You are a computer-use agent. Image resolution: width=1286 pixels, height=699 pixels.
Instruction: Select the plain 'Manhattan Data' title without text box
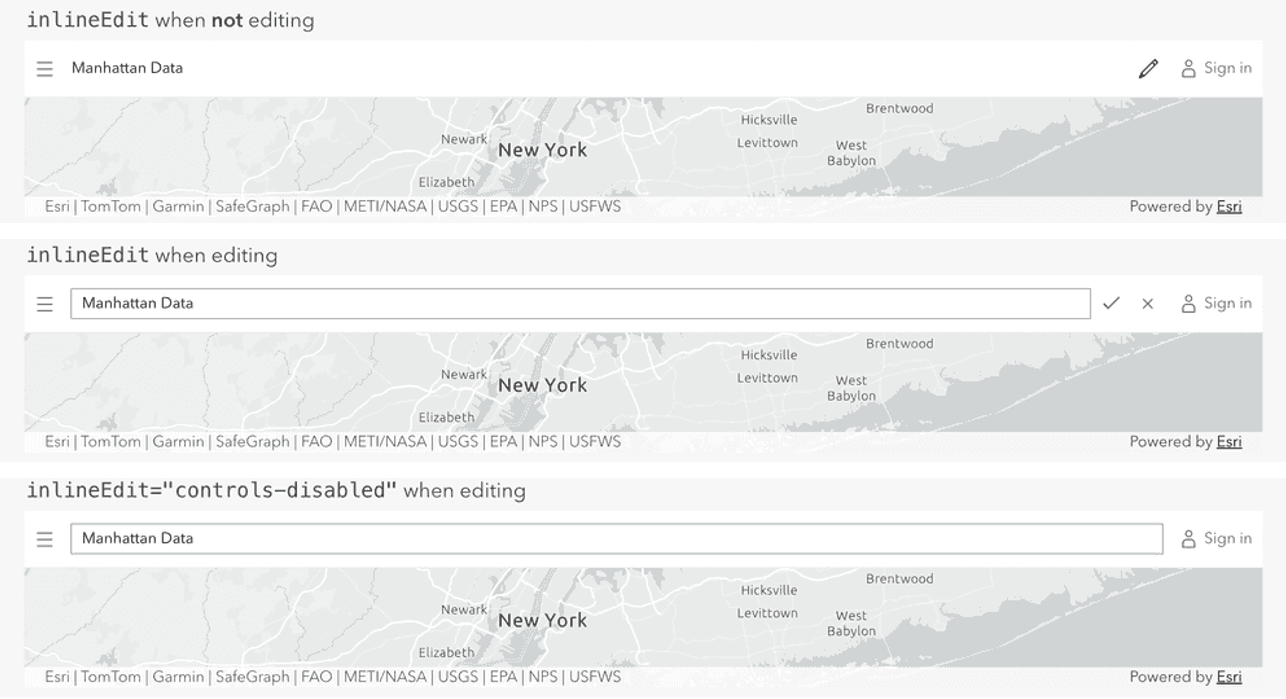(x=127, y=68)
